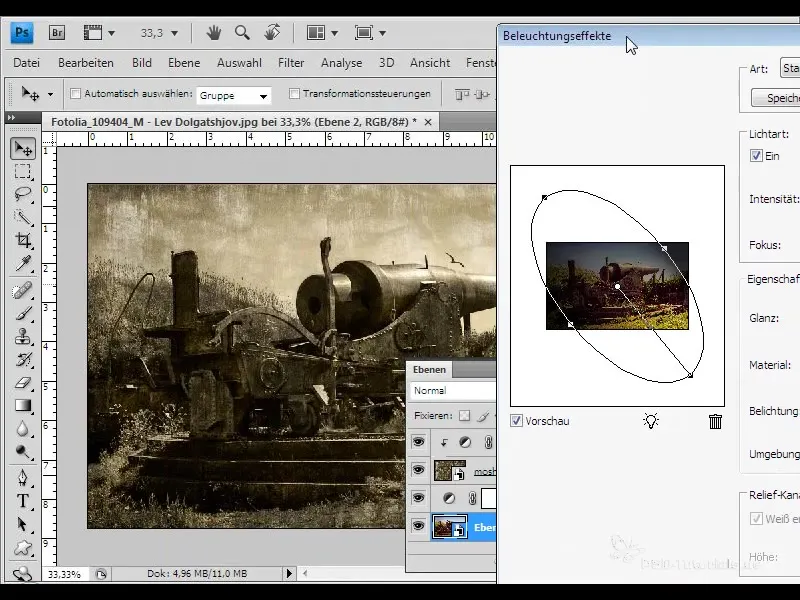Hide the top adjustment layer with clipping arrow
Image resolution: width=800 pixels, height=600 pixels.
click(x=418, y=442)
